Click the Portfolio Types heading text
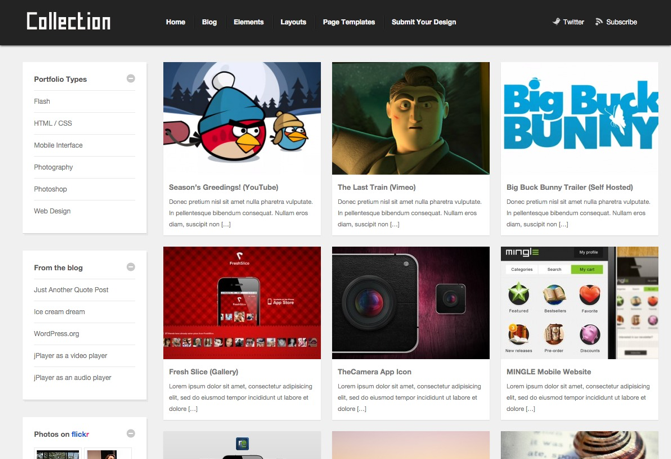This screenshot has height=459, width=671. click(60, 79)
